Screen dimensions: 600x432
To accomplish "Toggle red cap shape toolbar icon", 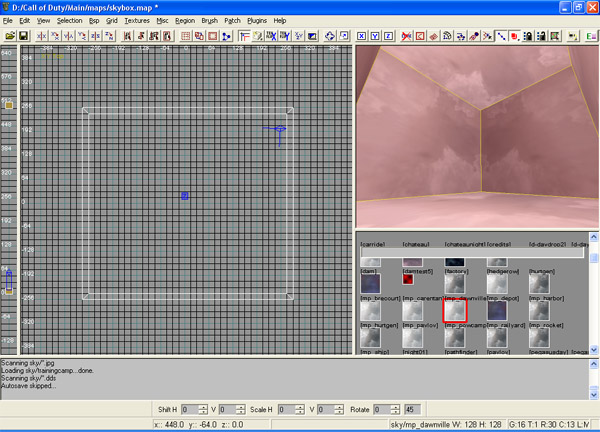I will pyautogui.click(x=514, y=36).
